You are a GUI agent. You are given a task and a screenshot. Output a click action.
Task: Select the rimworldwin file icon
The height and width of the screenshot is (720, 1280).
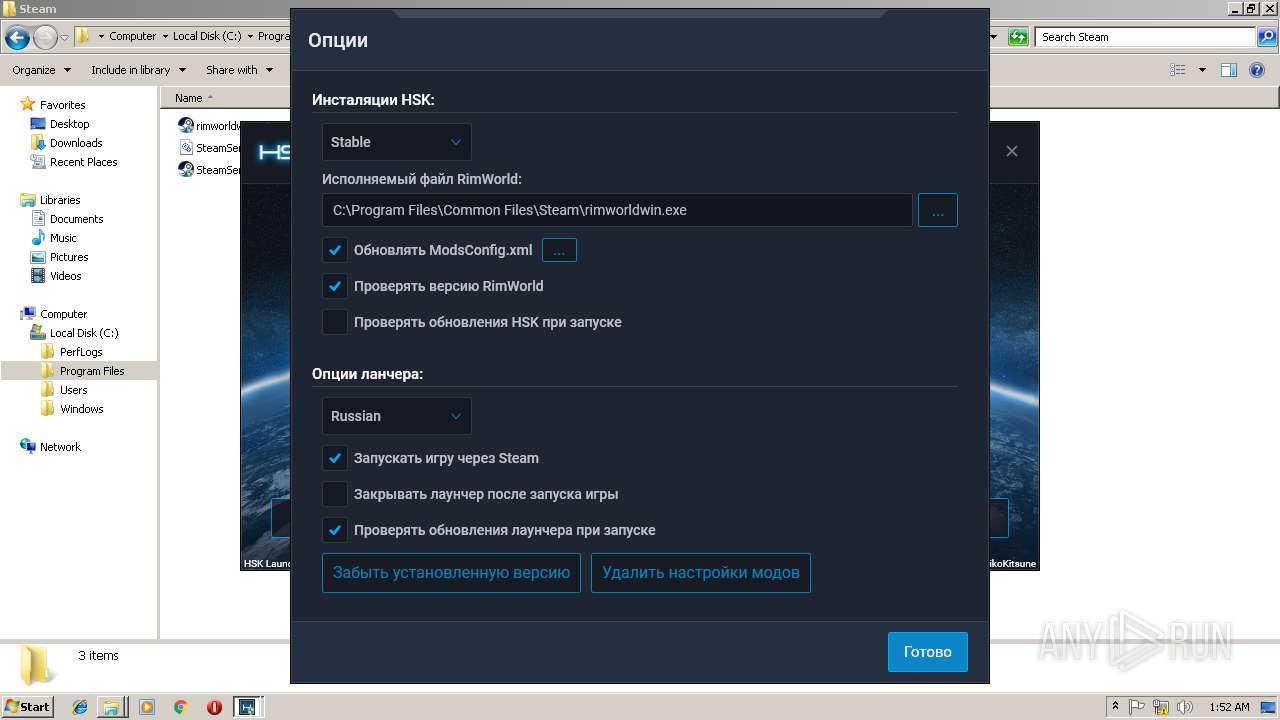tap(186, 126)
